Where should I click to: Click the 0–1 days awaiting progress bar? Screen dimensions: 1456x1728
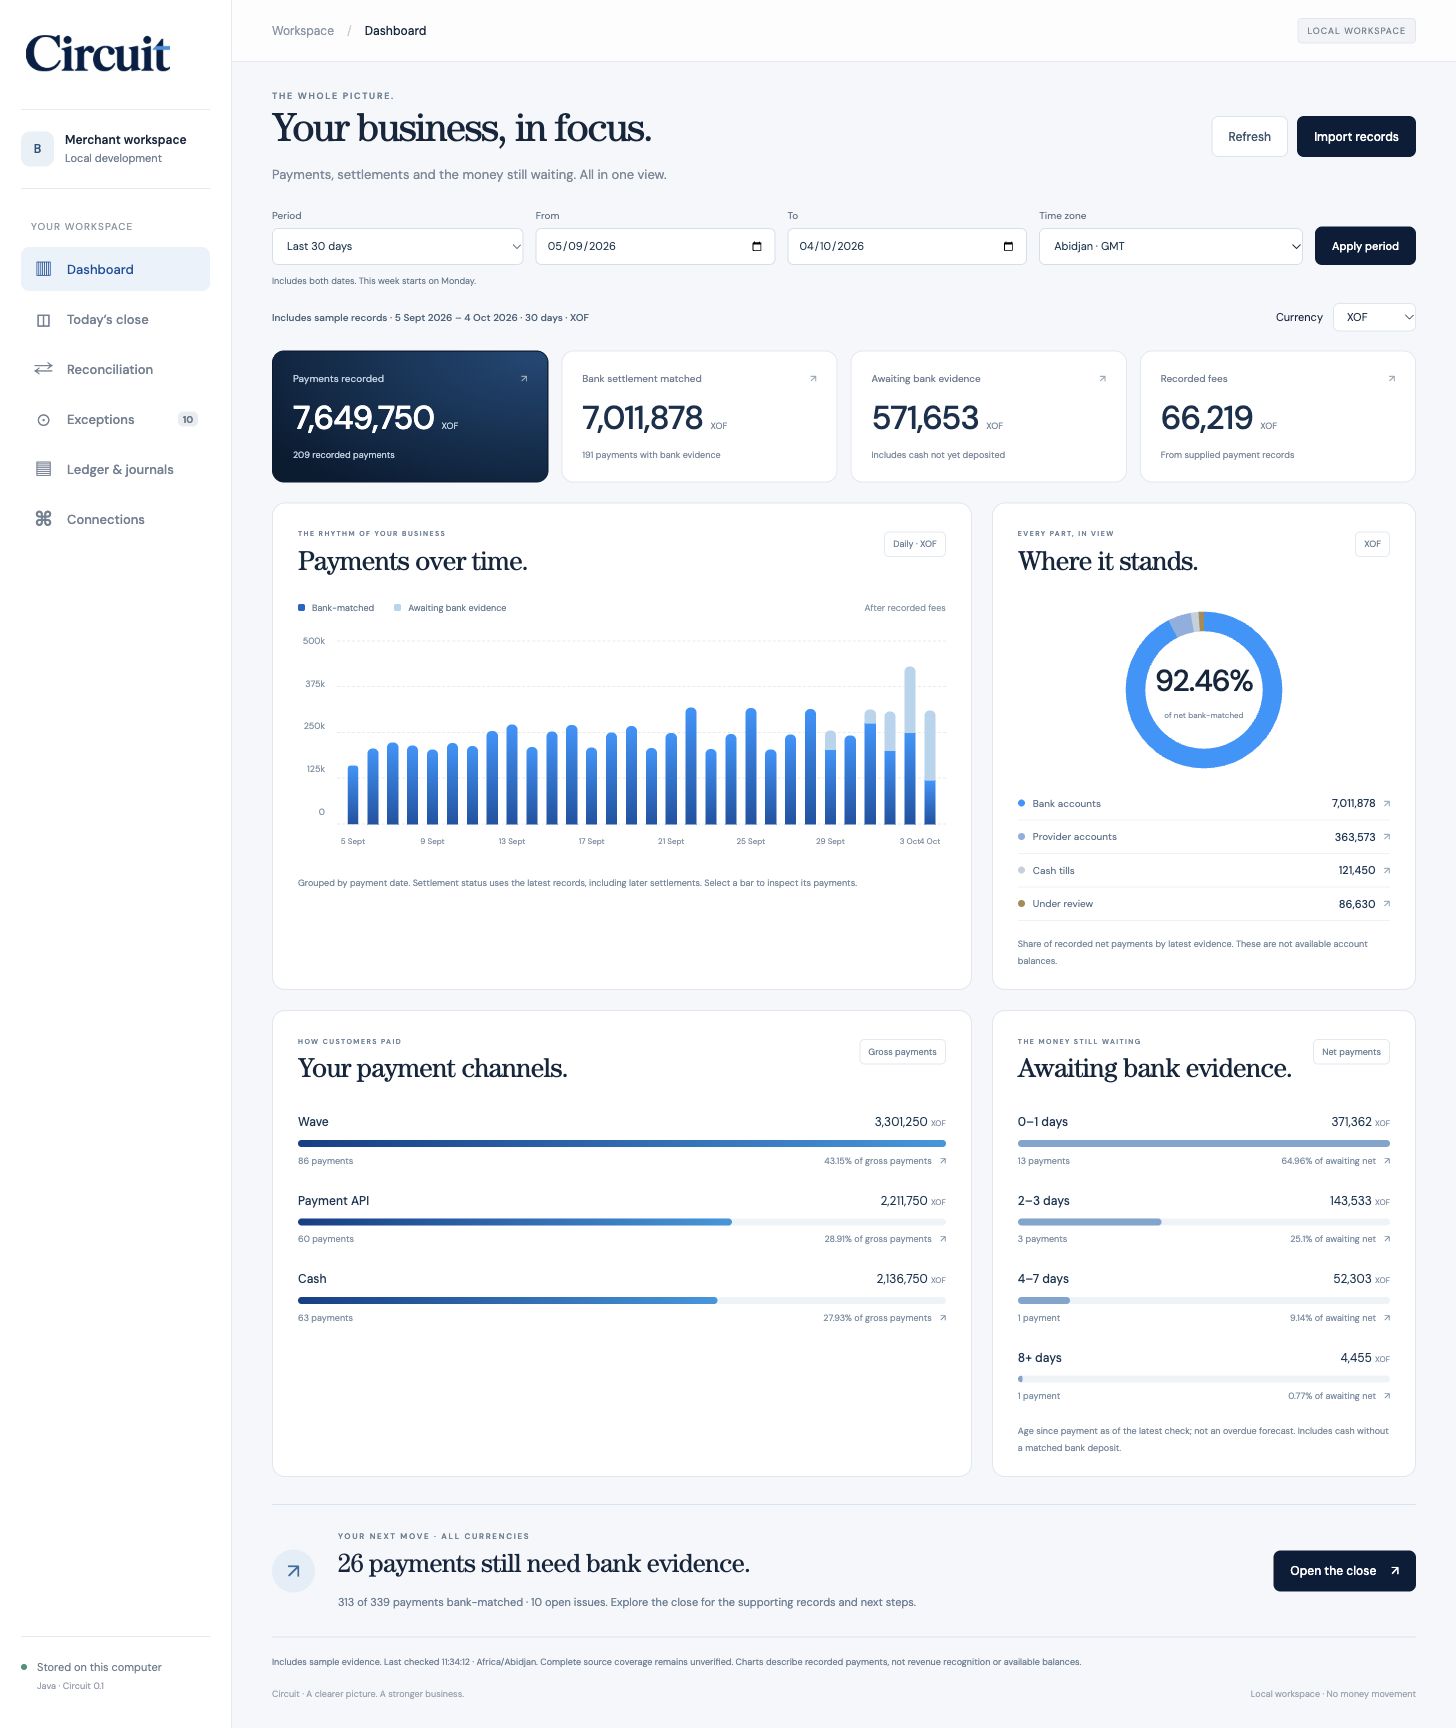coord(1203,1143)
